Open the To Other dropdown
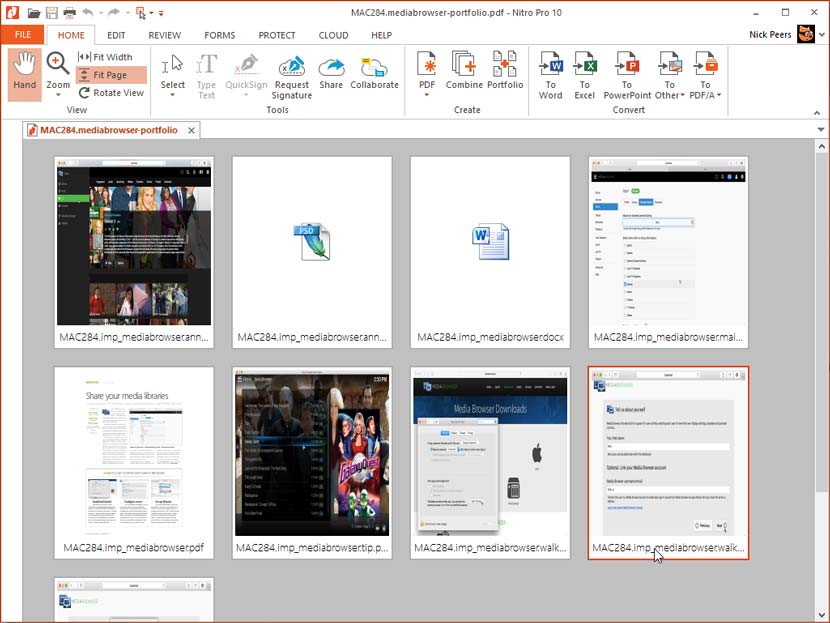 pos(667,96)
